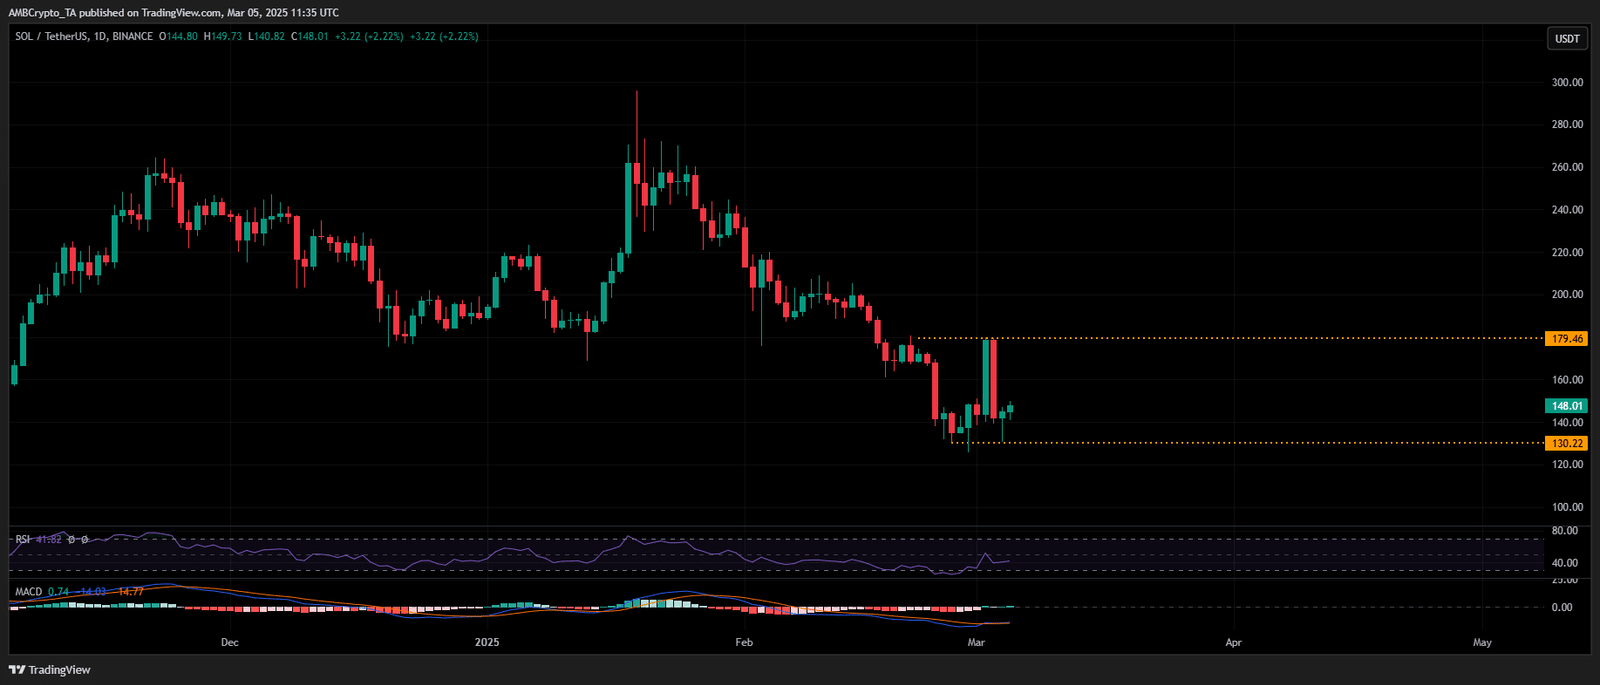Click the MACD orange signal value 14.77
The width and height of the screenshot is (1600, 685).
(131, 592)
